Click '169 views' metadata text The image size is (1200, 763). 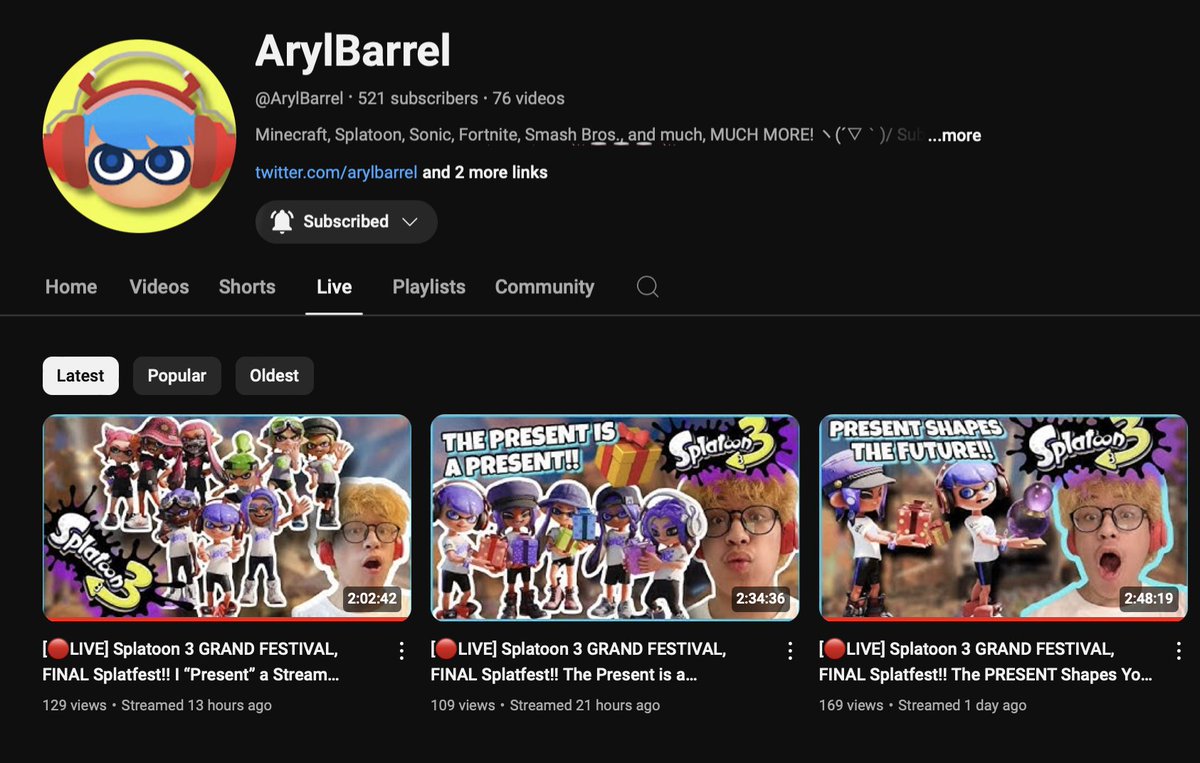click(850, 705)
